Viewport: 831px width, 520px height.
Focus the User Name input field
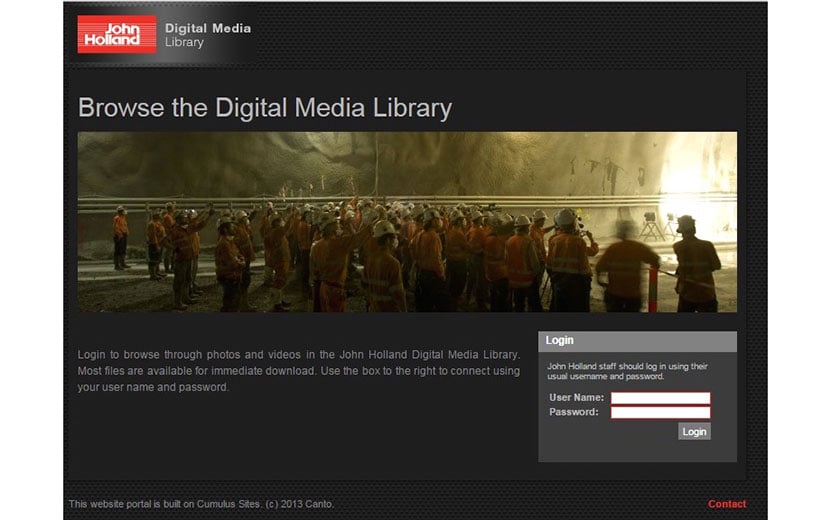click(x=660, y=398)
